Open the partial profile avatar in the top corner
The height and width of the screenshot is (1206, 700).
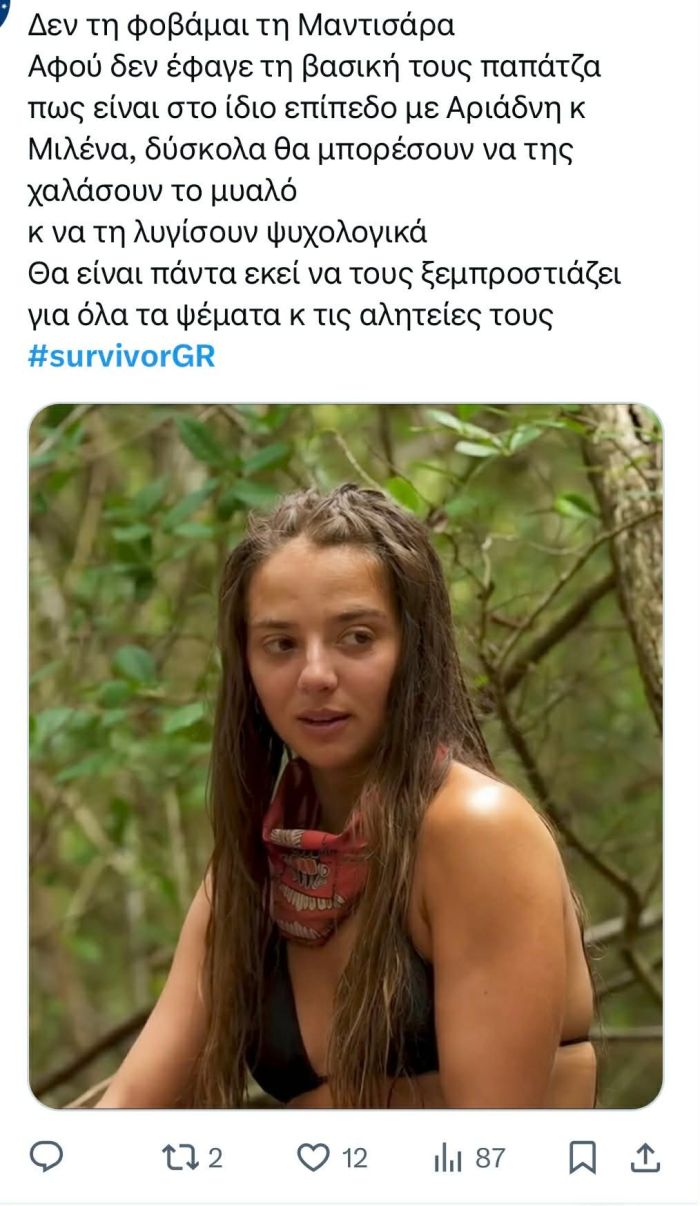[3, 8]
